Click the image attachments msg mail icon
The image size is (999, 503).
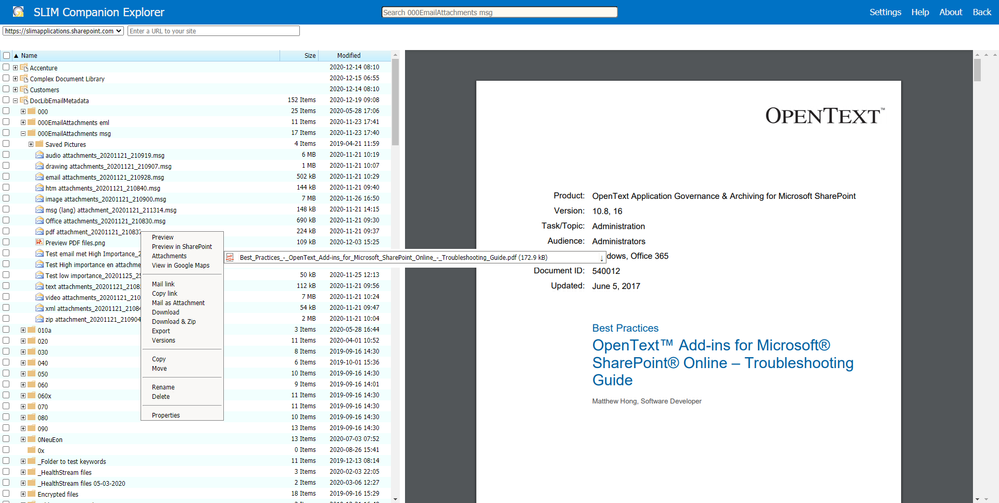(39, 199)
